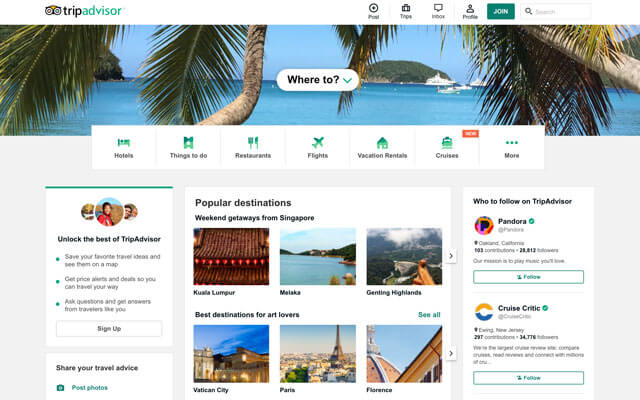Expand the More options menu

pyautogui.click(x=512, y=147)
